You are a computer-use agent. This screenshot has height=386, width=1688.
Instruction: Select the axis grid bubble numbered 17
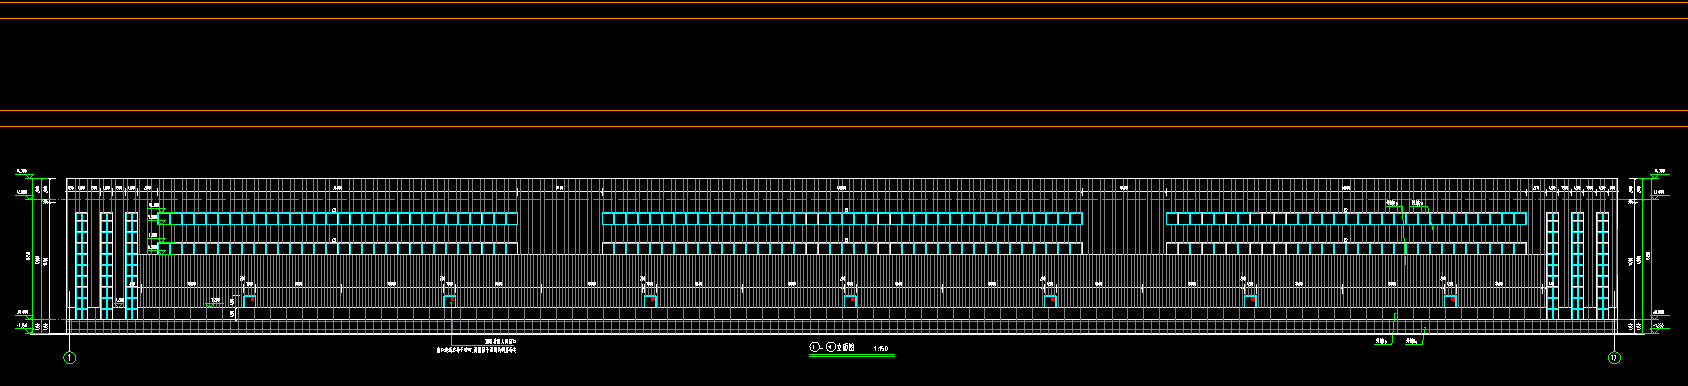pos(1614,356)
